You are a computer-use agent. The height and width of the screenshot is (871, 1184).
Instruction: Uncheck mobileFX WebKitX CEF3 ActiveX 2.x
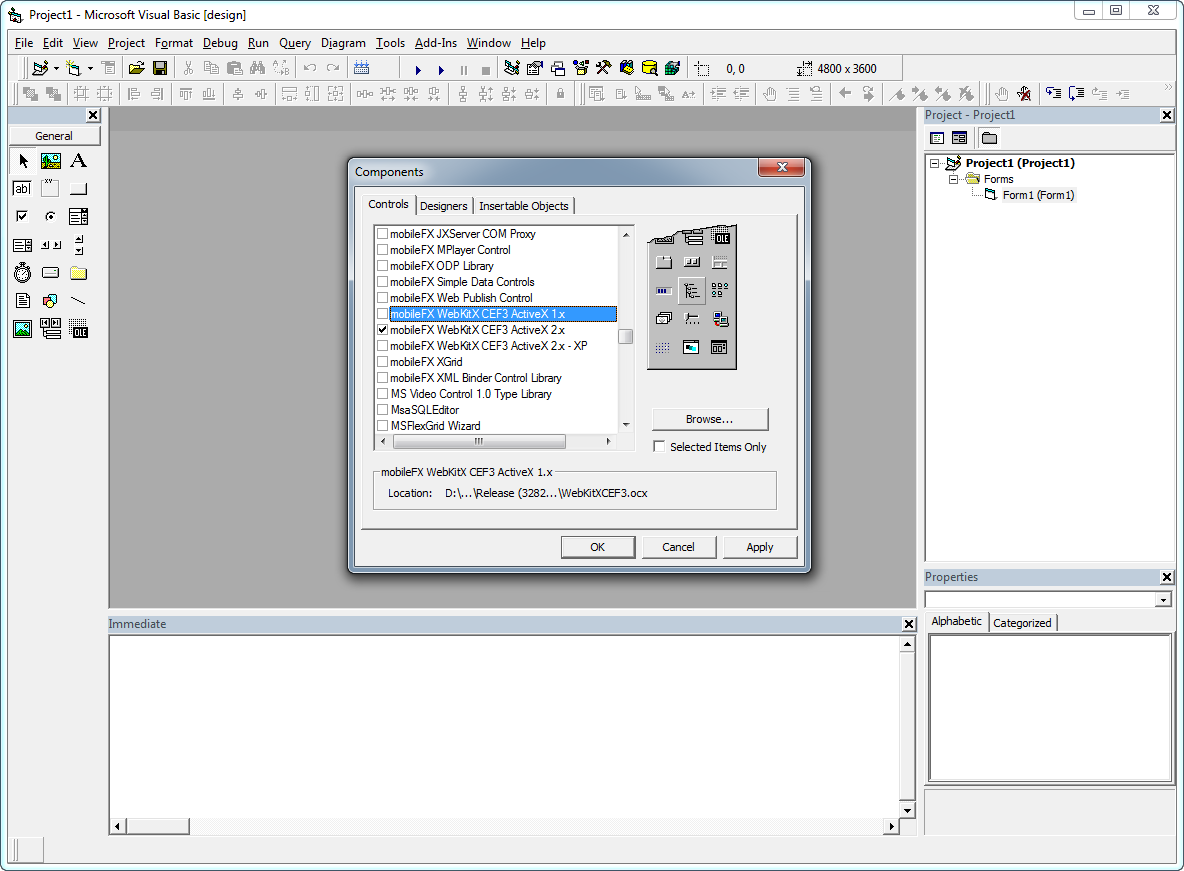(x=382, y=330)
